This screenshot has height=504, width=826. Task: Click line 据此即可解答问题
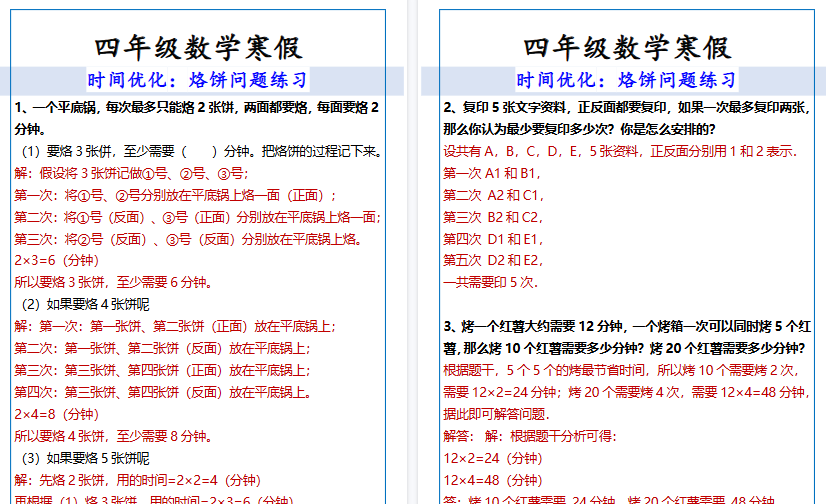[496, 414]
